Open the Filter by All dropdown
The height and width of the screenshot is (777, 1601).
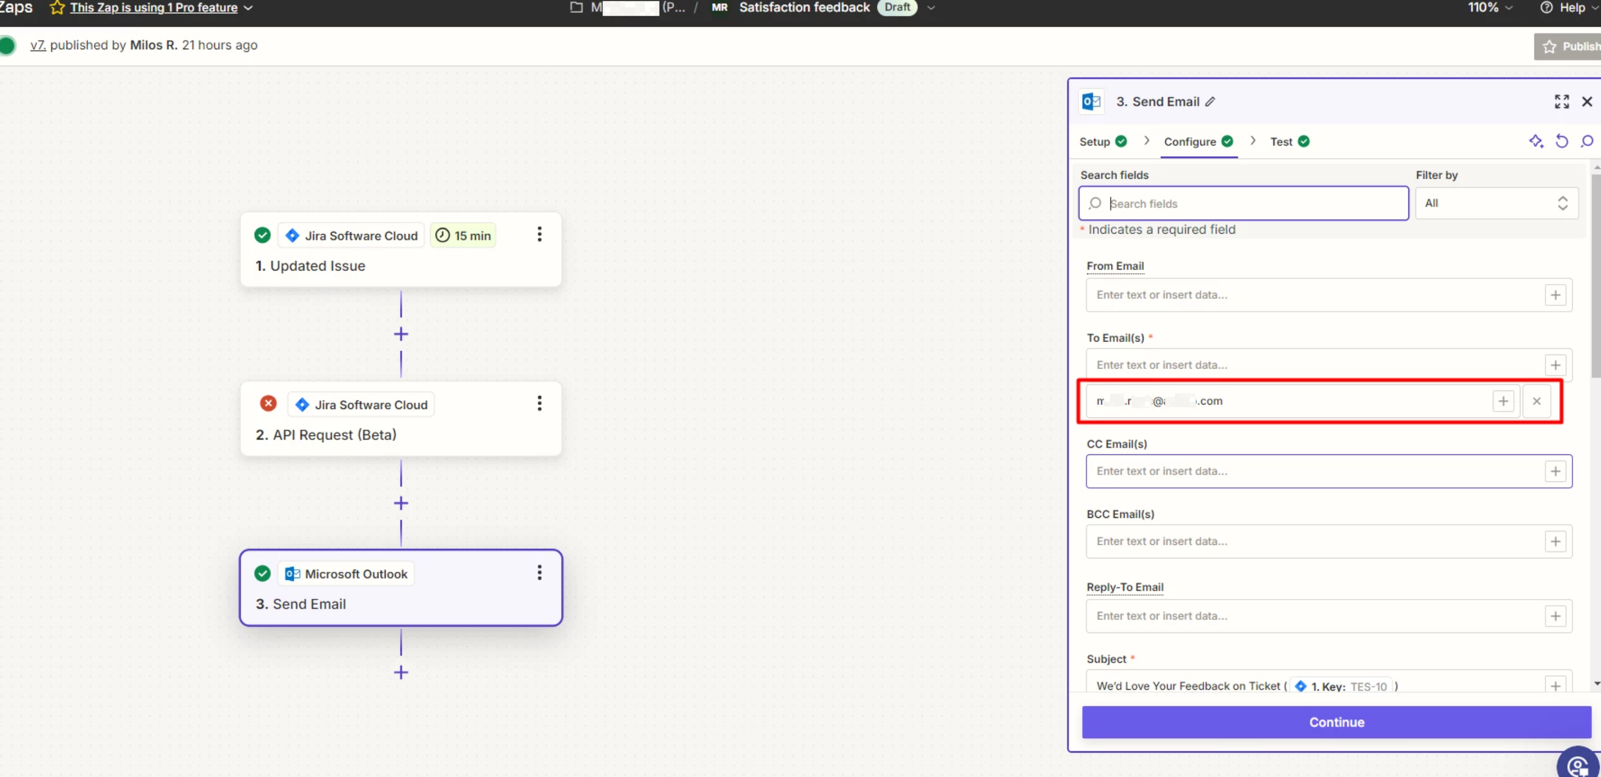1496,203
